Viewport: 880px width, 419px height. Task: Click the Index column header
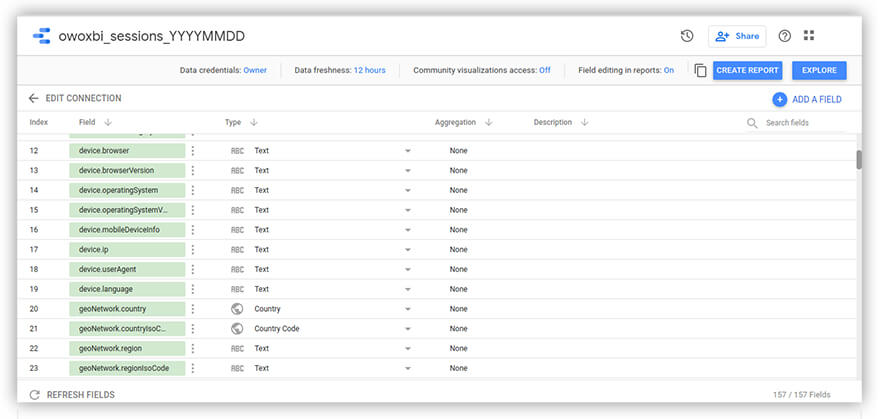(x=39, y=122)
